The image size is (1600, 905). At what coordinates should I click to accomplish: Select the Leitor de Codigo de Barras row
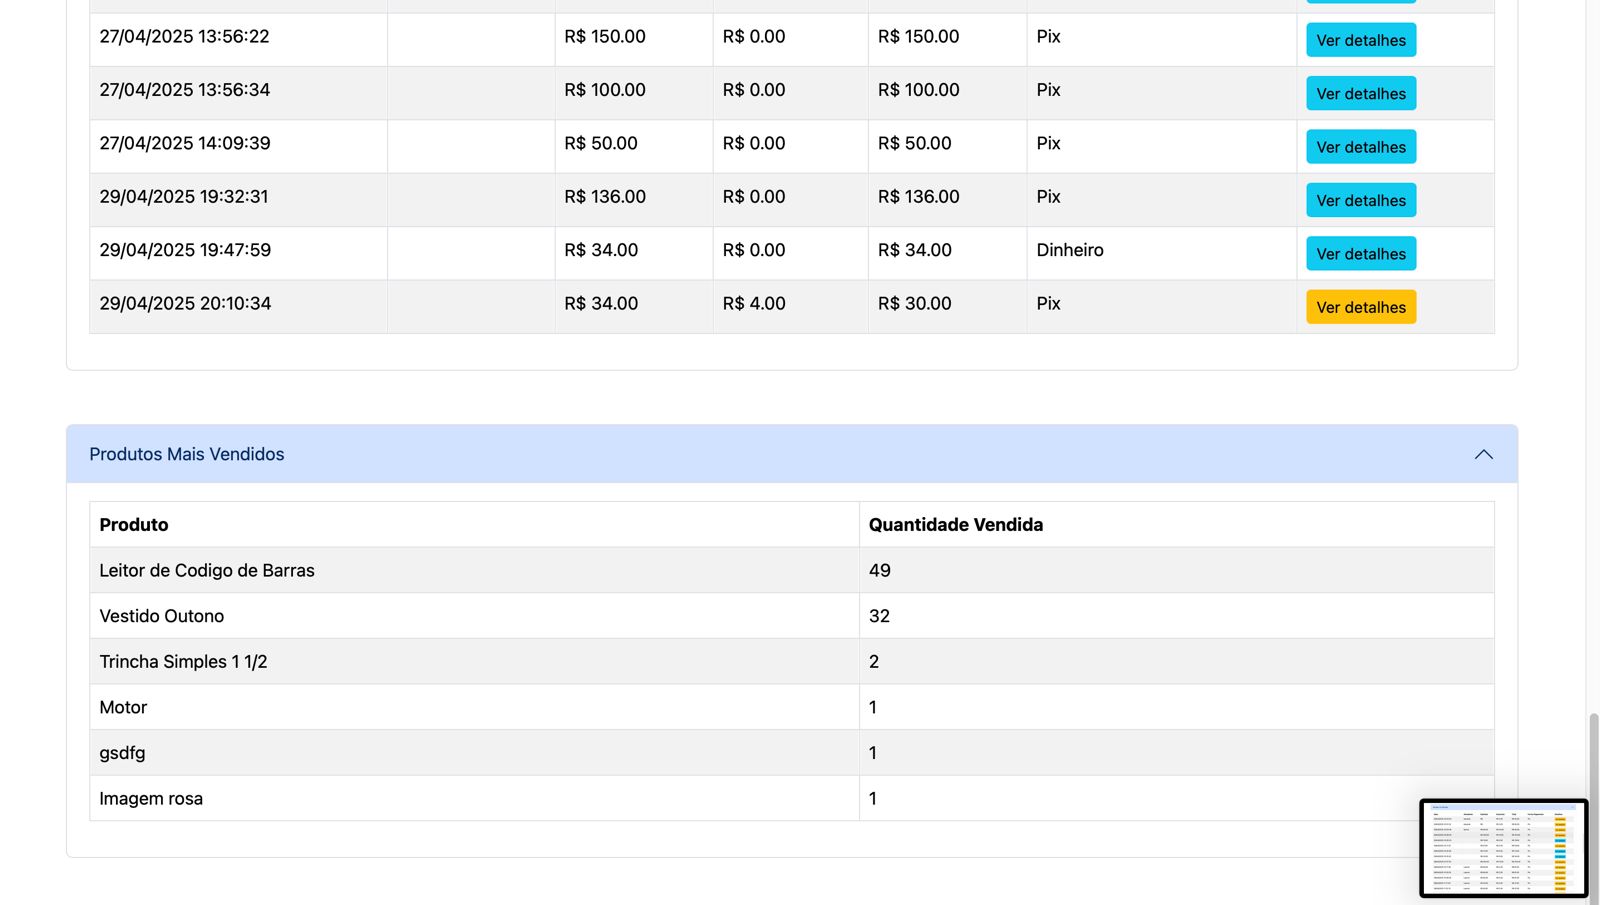point(207,571)
